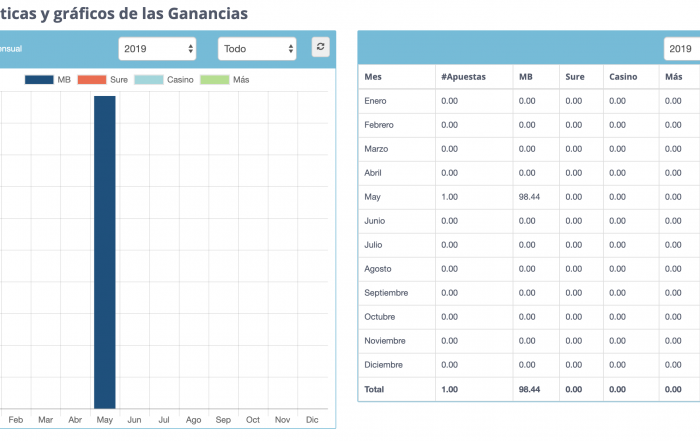Screen dimensions: 700x441
Task: Click the Mes column header
Action: 373,76
